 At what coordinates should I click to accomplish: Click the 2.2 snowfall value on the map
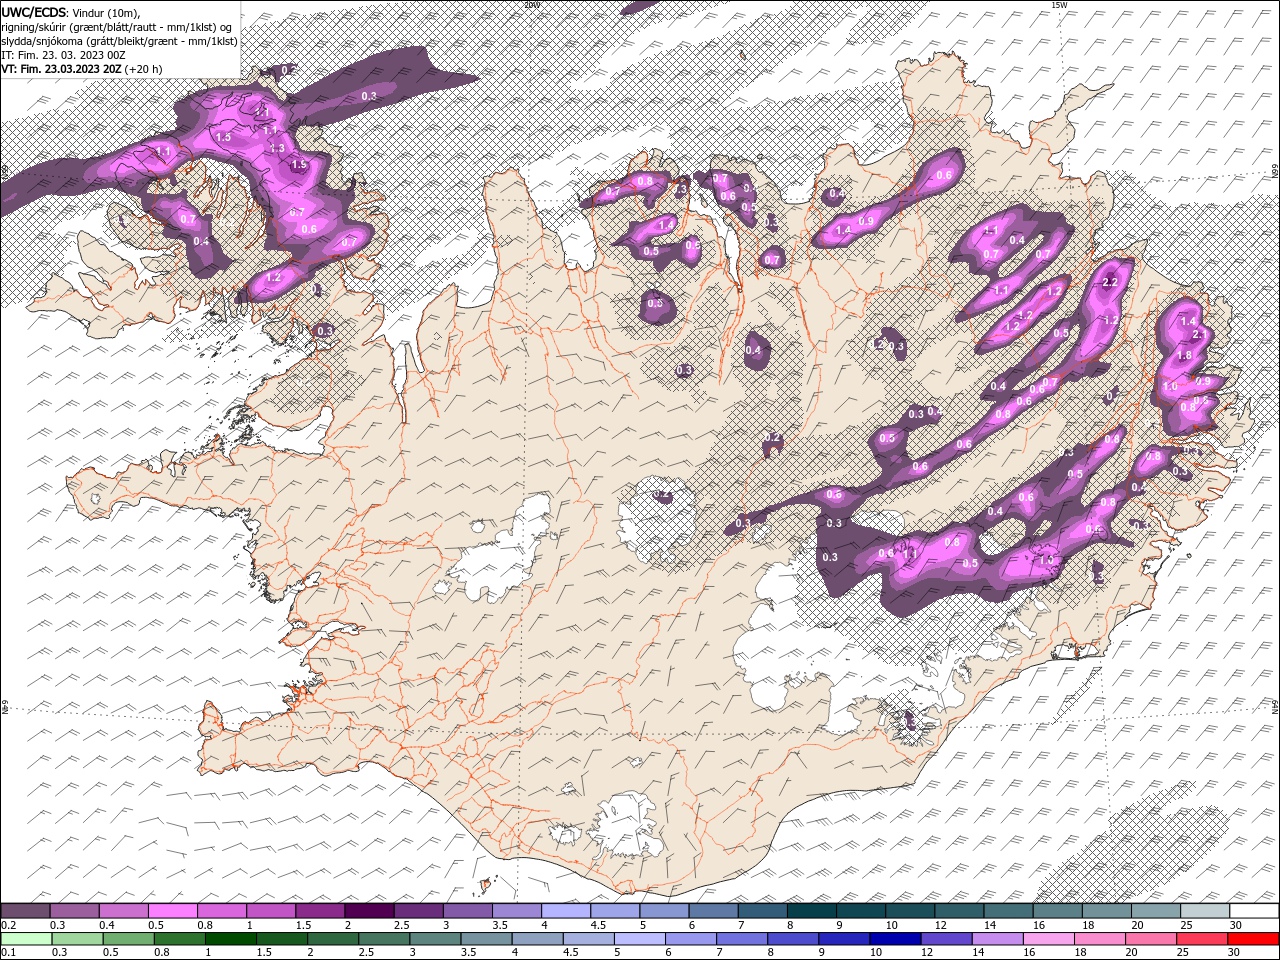[1109, 282]
